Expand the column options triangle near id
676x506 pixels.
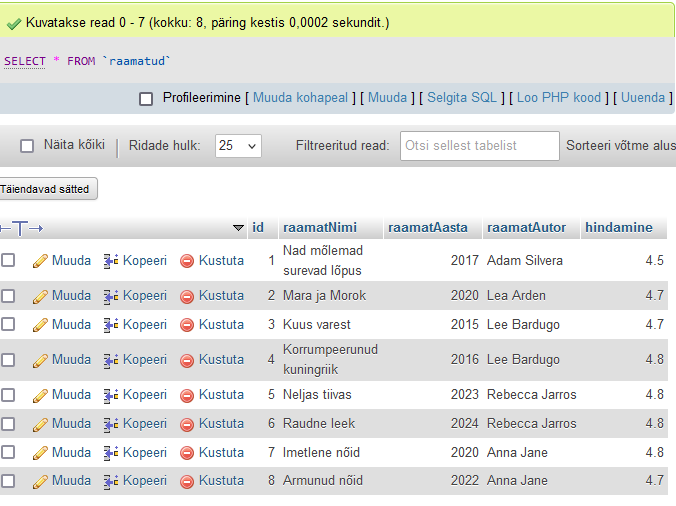click(238, 228)
